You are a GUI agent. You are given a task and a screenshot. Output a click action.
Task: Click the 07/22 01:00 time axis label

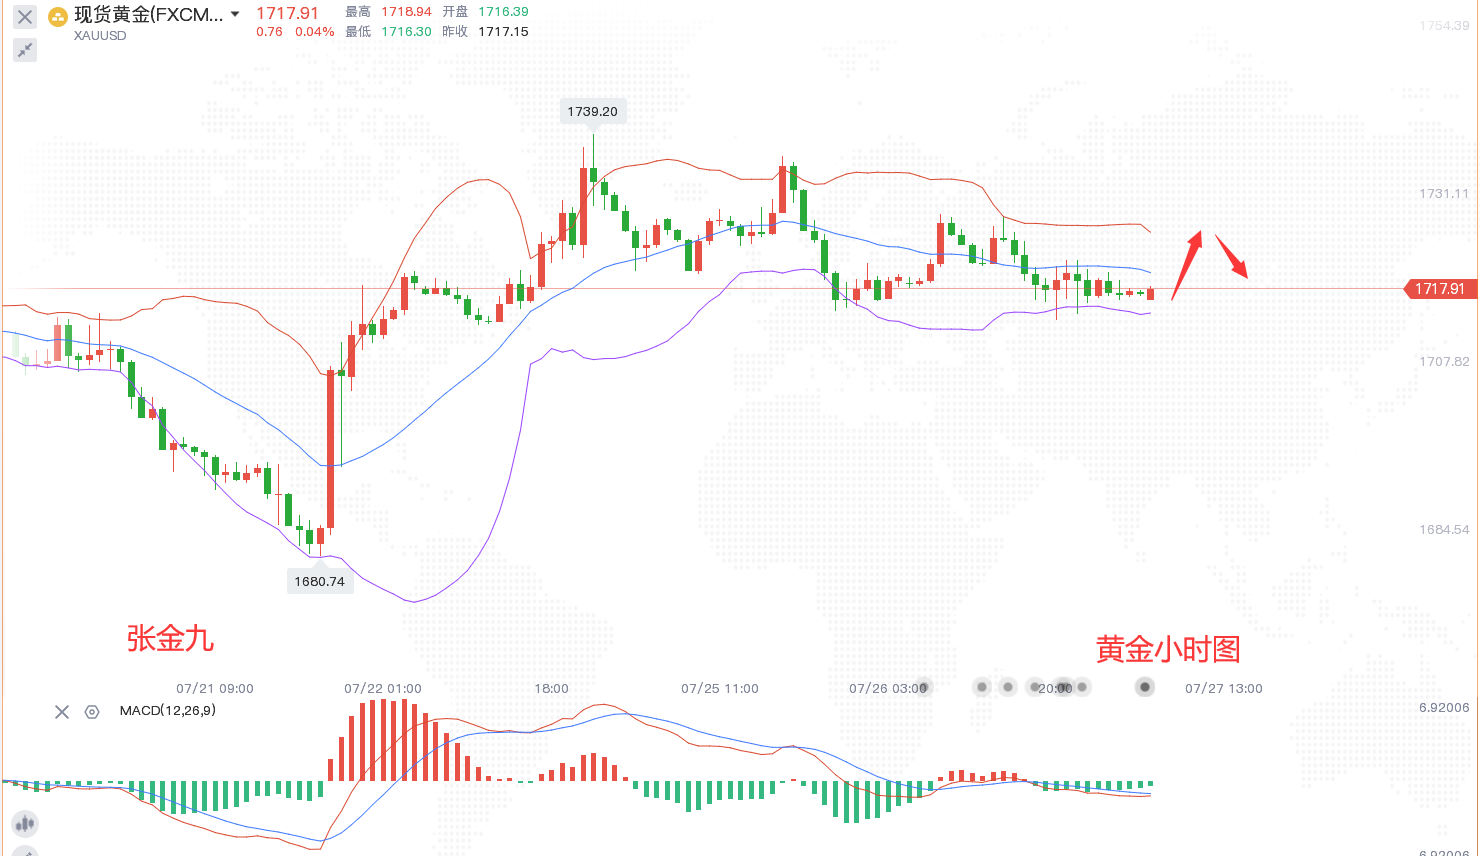(383, 689)
